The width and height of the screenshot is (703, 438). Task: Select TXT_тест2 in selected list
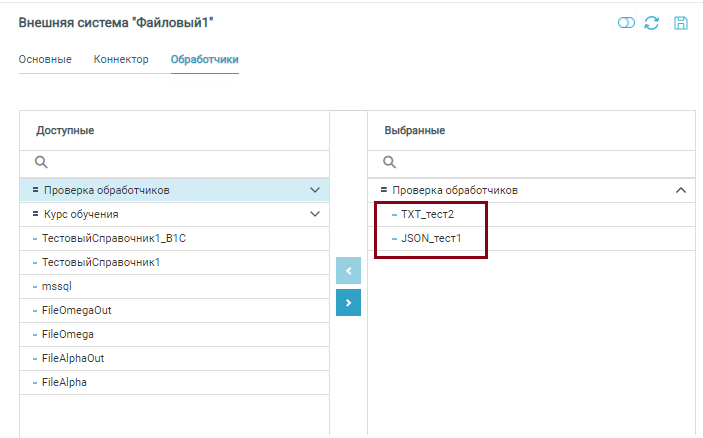(x=427, y=214)
